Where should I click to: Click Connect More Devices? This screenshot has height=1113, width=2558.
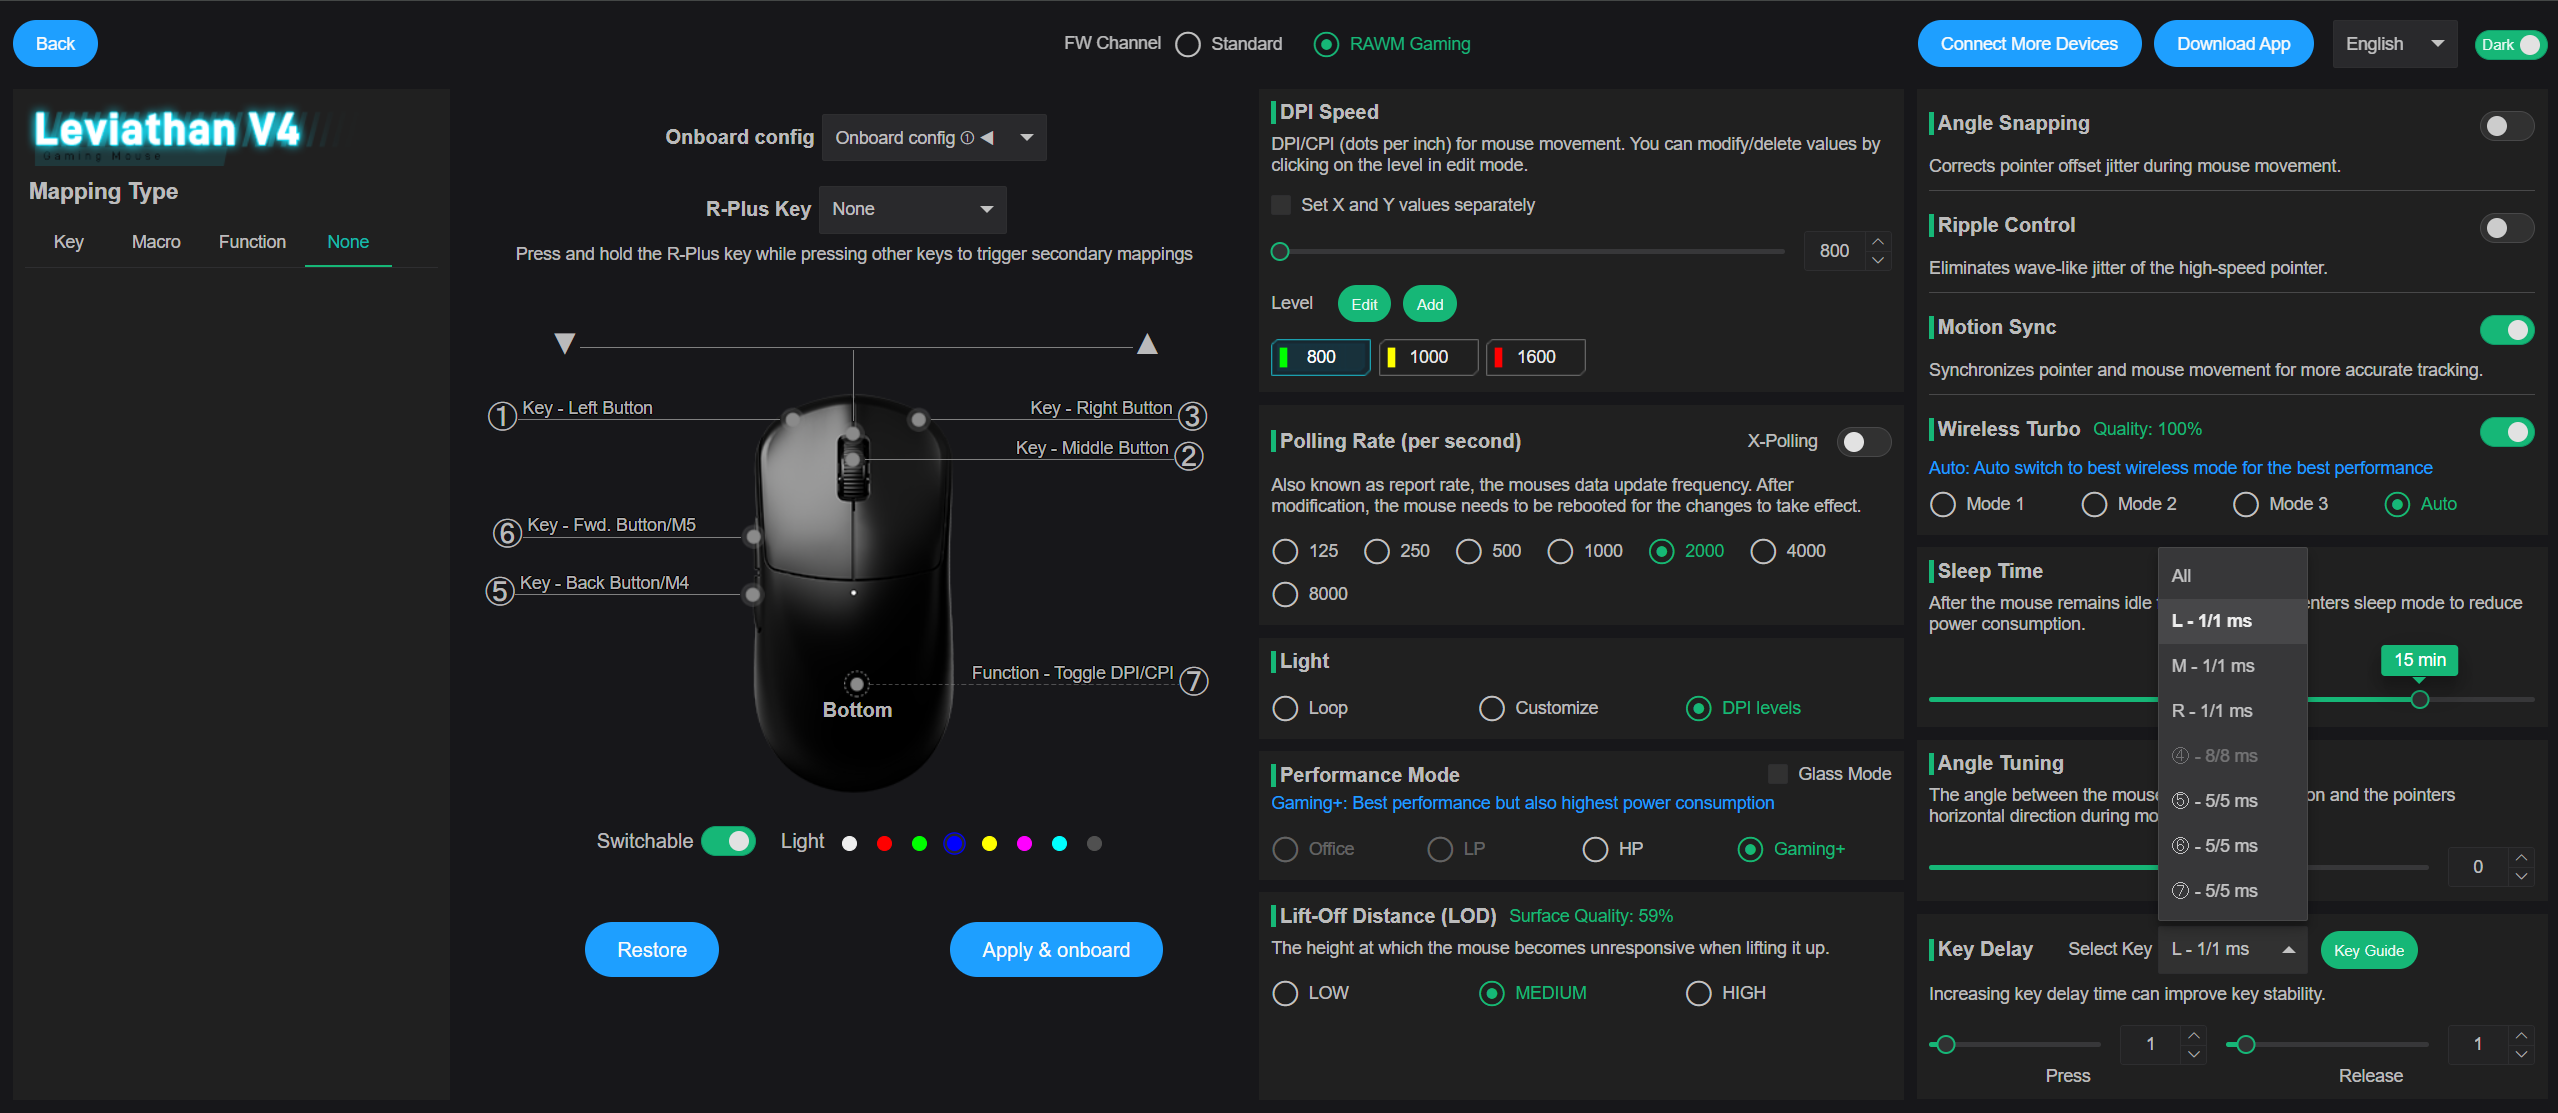(x=2029, y=44)
